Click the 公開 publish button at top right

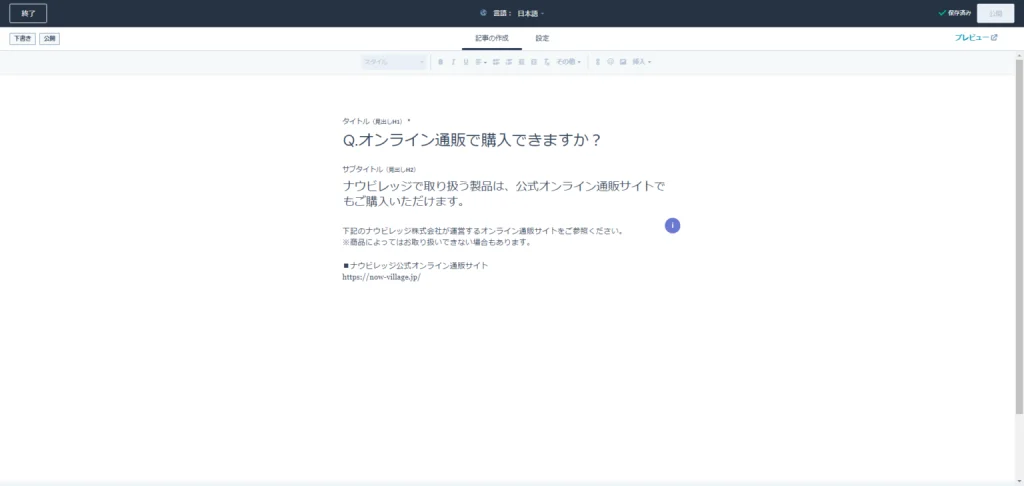pos(995,13)
